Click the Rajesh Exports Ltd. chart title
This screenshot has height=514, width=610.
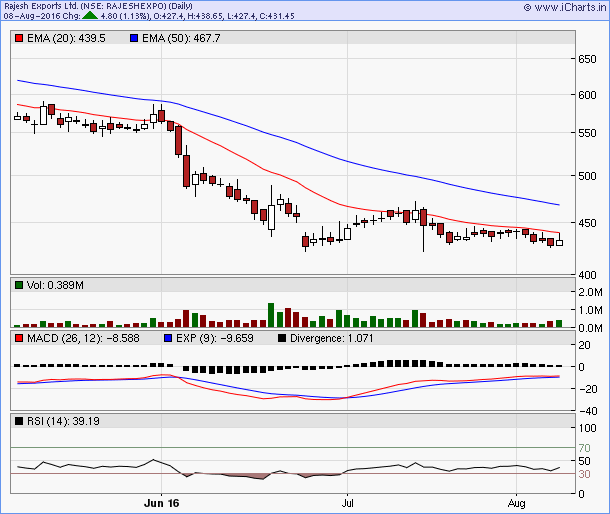(x=98, y=6)
